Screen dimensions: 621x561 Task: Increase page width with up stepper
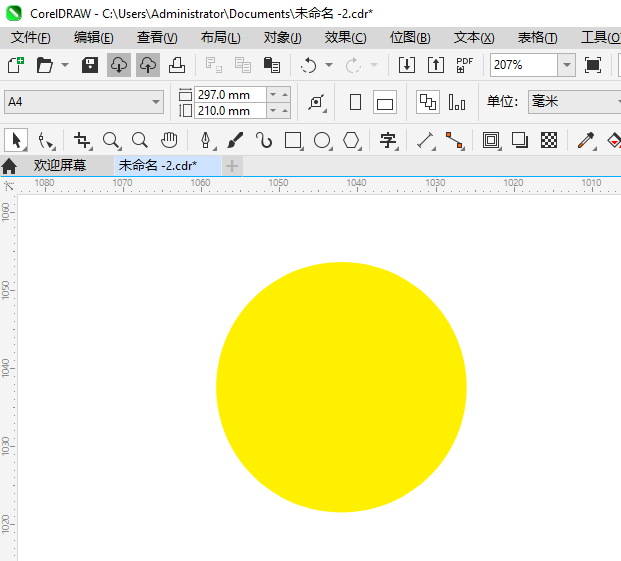(285, 95)
